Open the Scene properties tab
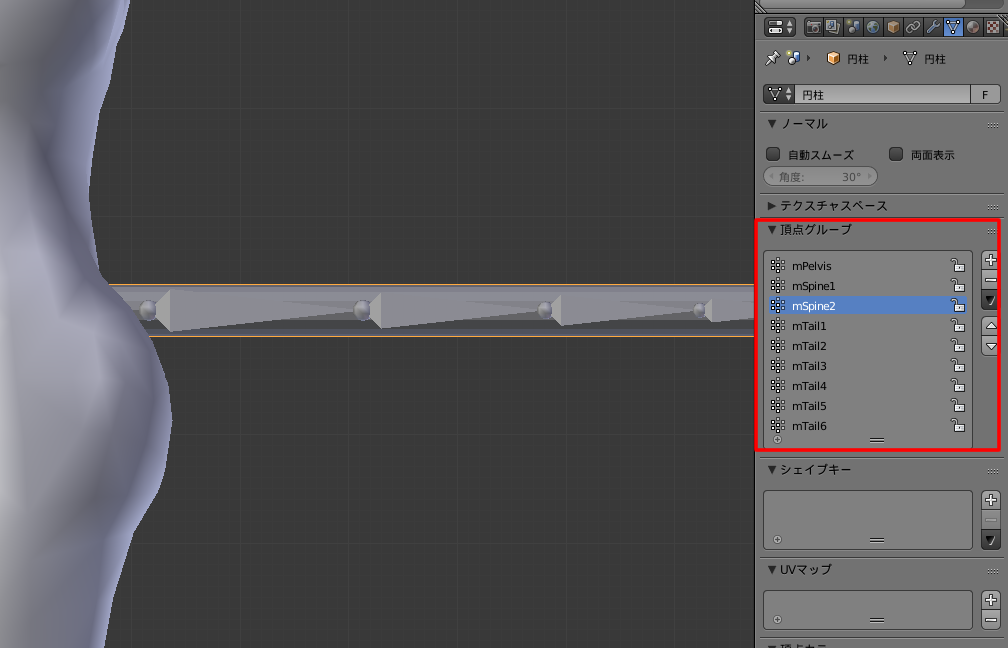 coord(853,27)
